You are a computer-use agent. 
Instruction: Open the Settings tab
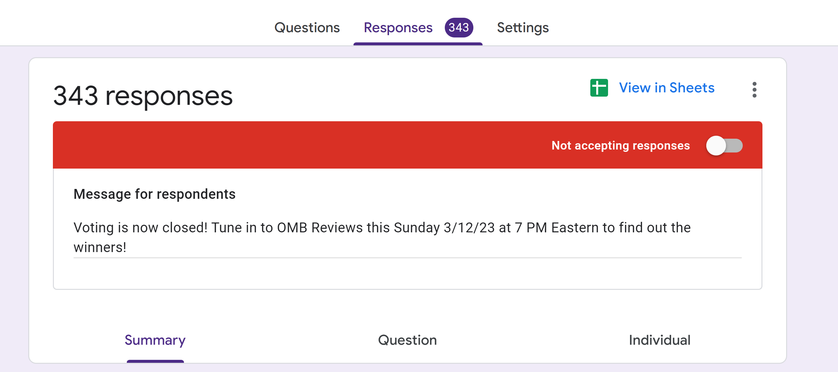(x=523, y=28)
